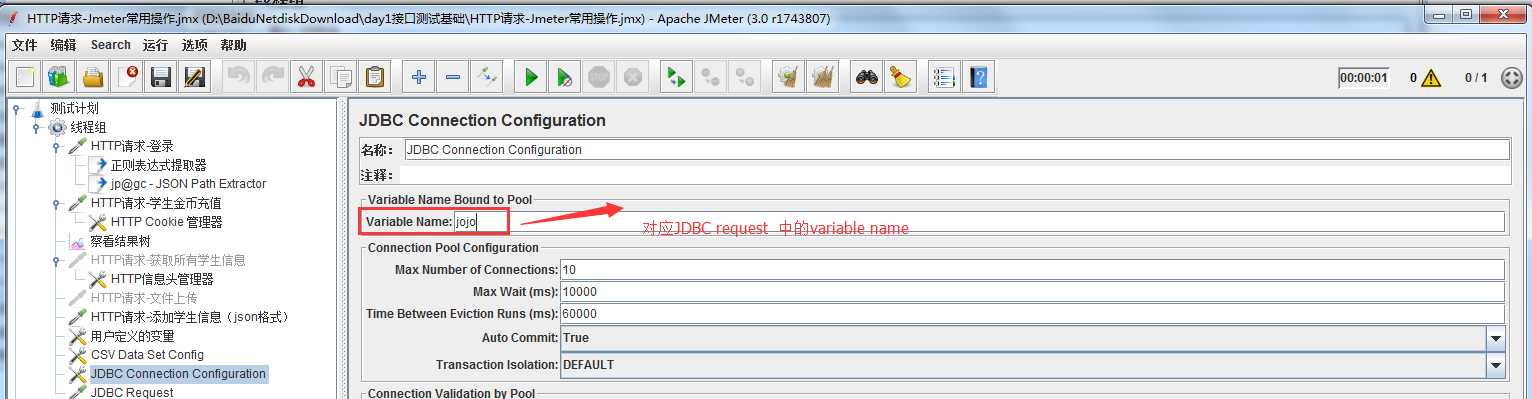Open the Templates icon in toolbar

59,77
